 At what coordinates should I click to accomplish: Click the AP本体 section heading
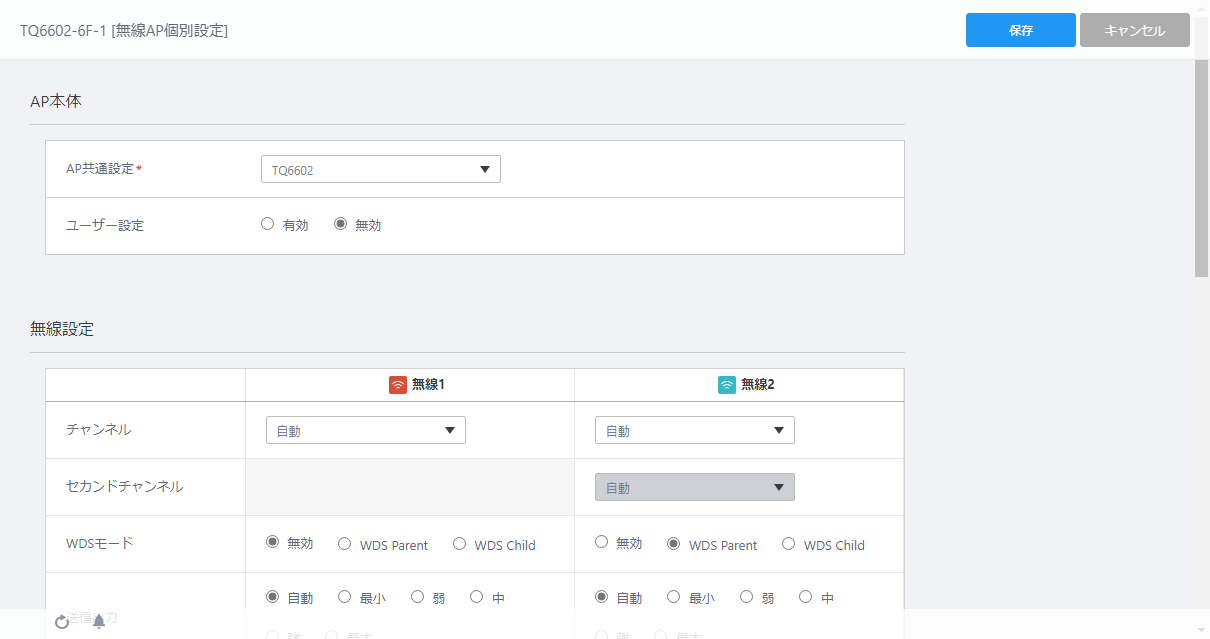(56, 101)
